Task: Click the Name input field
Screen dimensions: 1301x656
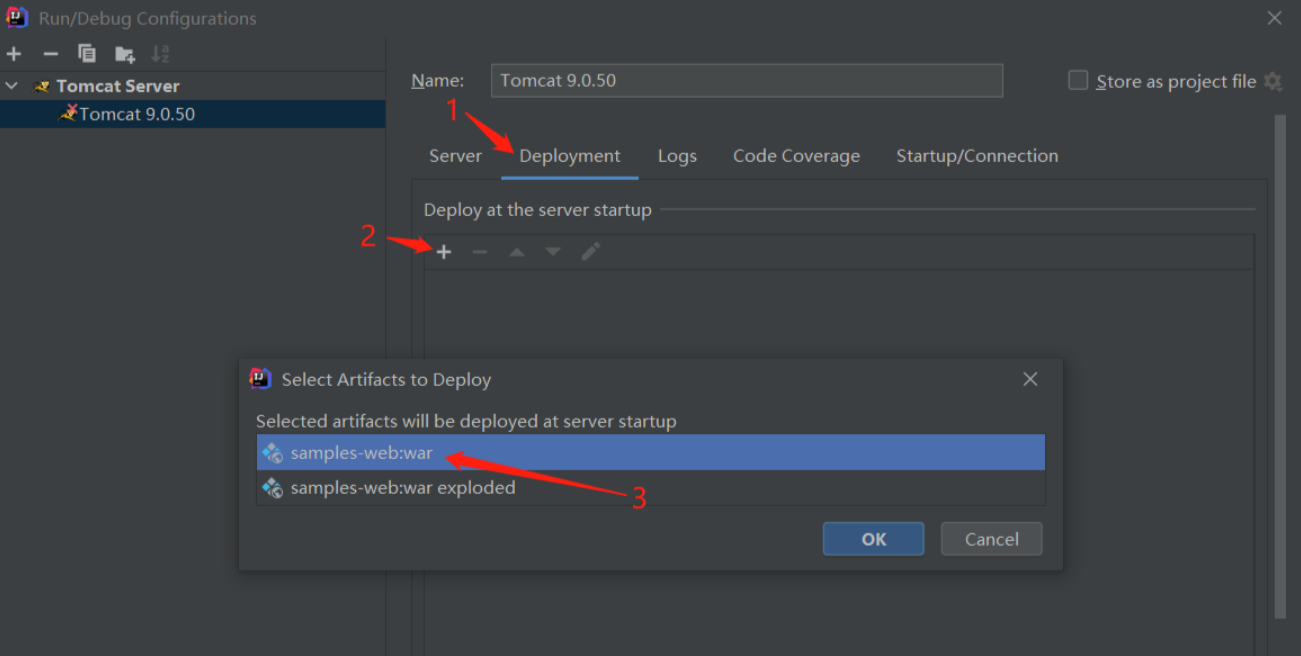Action: (x=746, y=81)
